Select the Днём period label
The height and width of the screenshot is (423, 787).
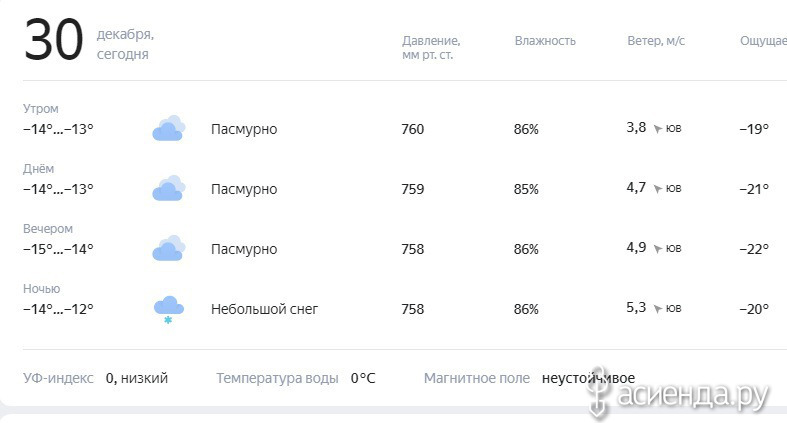point(38,169)
